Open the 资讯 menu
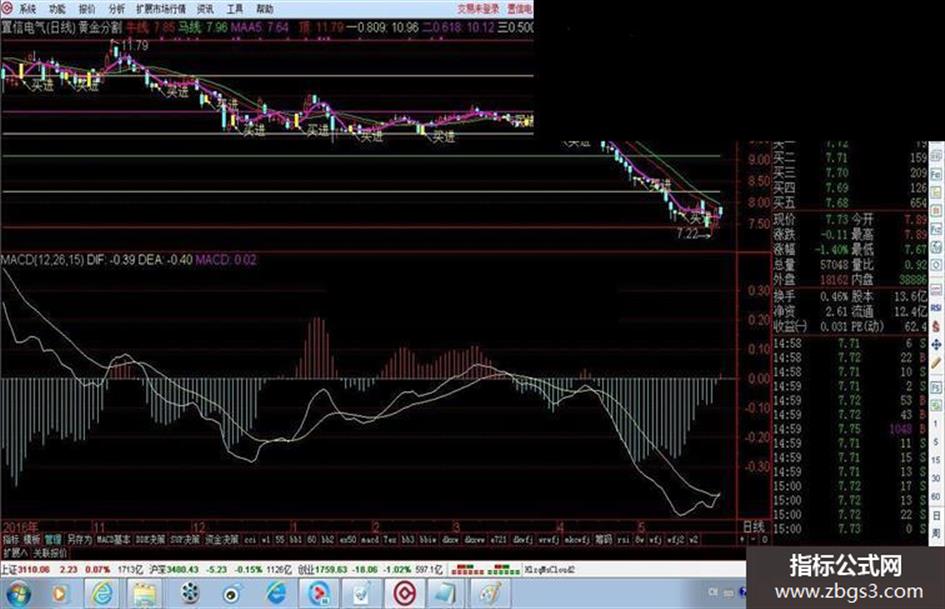This screenshot has width=945, height=609. tap(206, 9)
